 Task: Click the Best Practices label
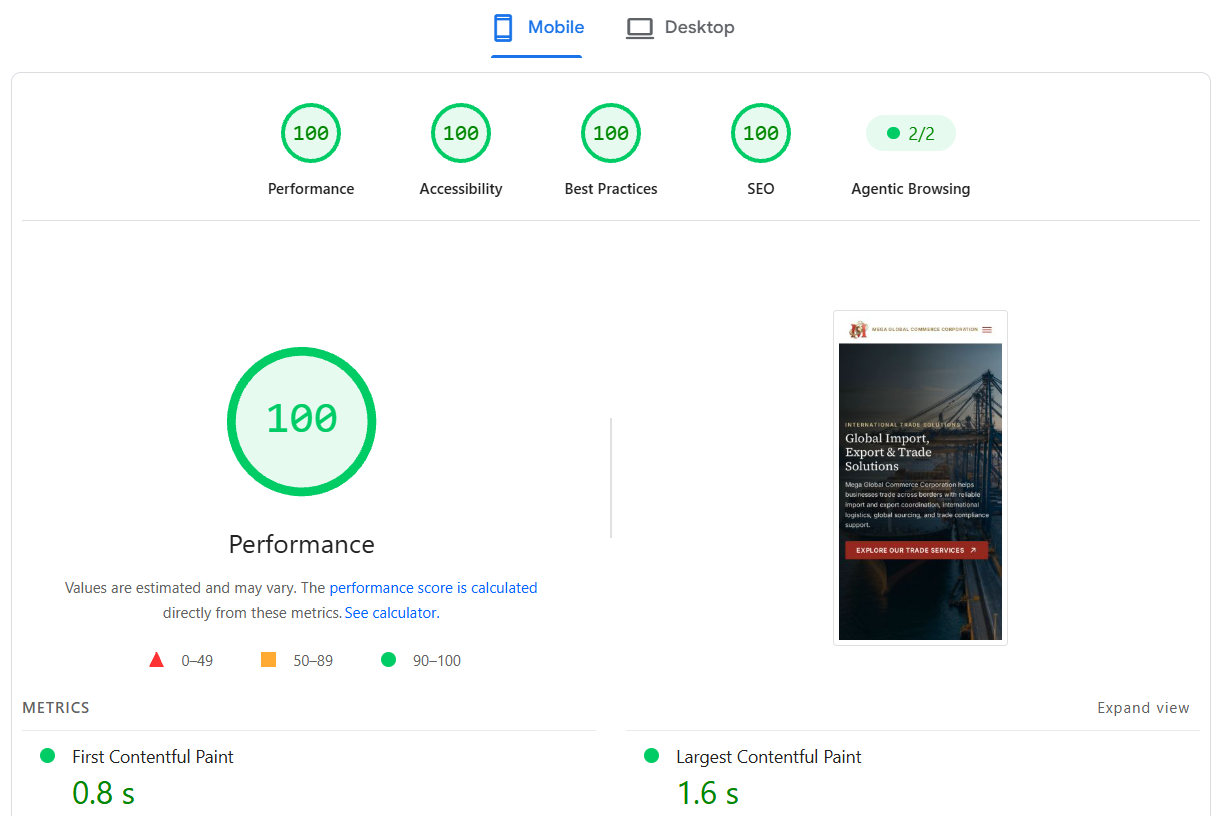click(x=611, y=189)
